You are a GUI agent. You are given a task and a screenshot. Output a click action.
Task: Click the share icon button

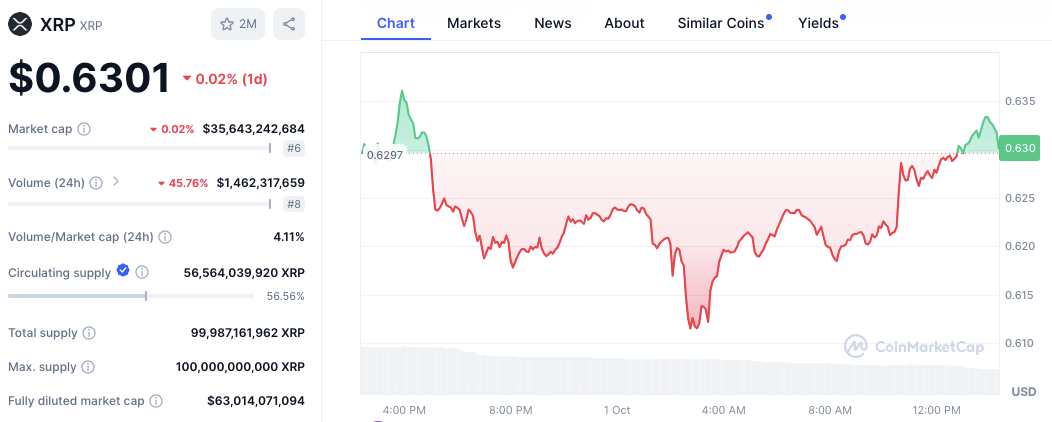(x=289, y=24)
